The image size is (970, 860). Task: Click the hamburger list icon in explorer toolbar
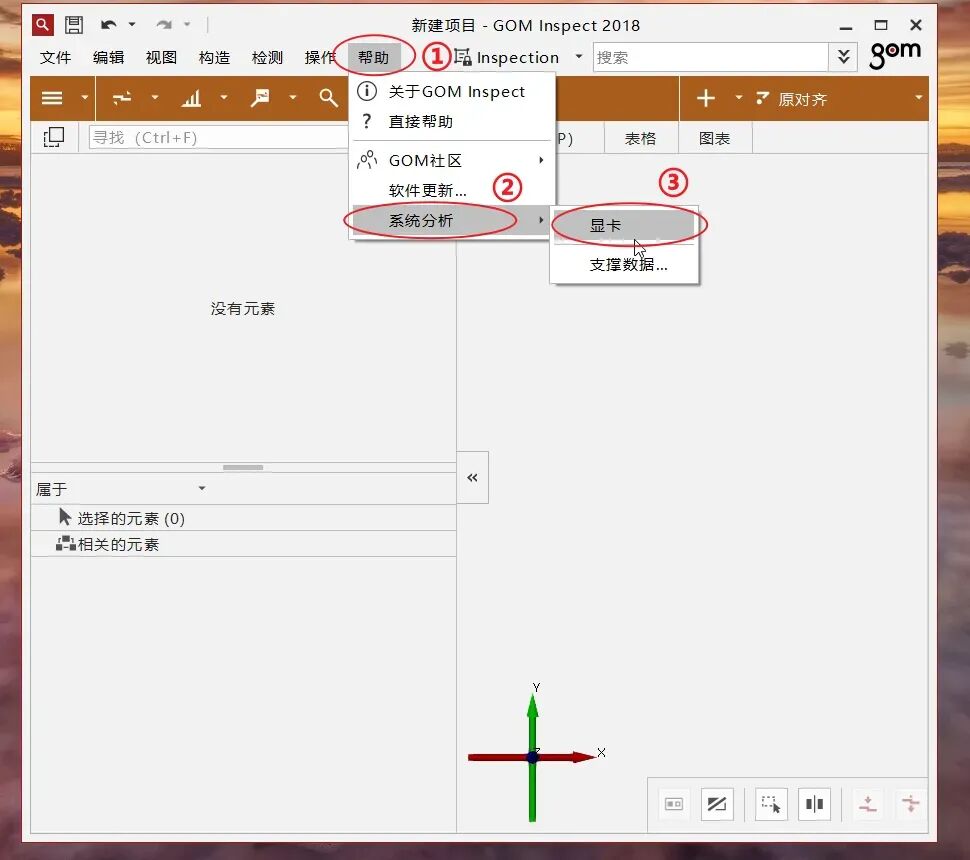coord(53,98)
